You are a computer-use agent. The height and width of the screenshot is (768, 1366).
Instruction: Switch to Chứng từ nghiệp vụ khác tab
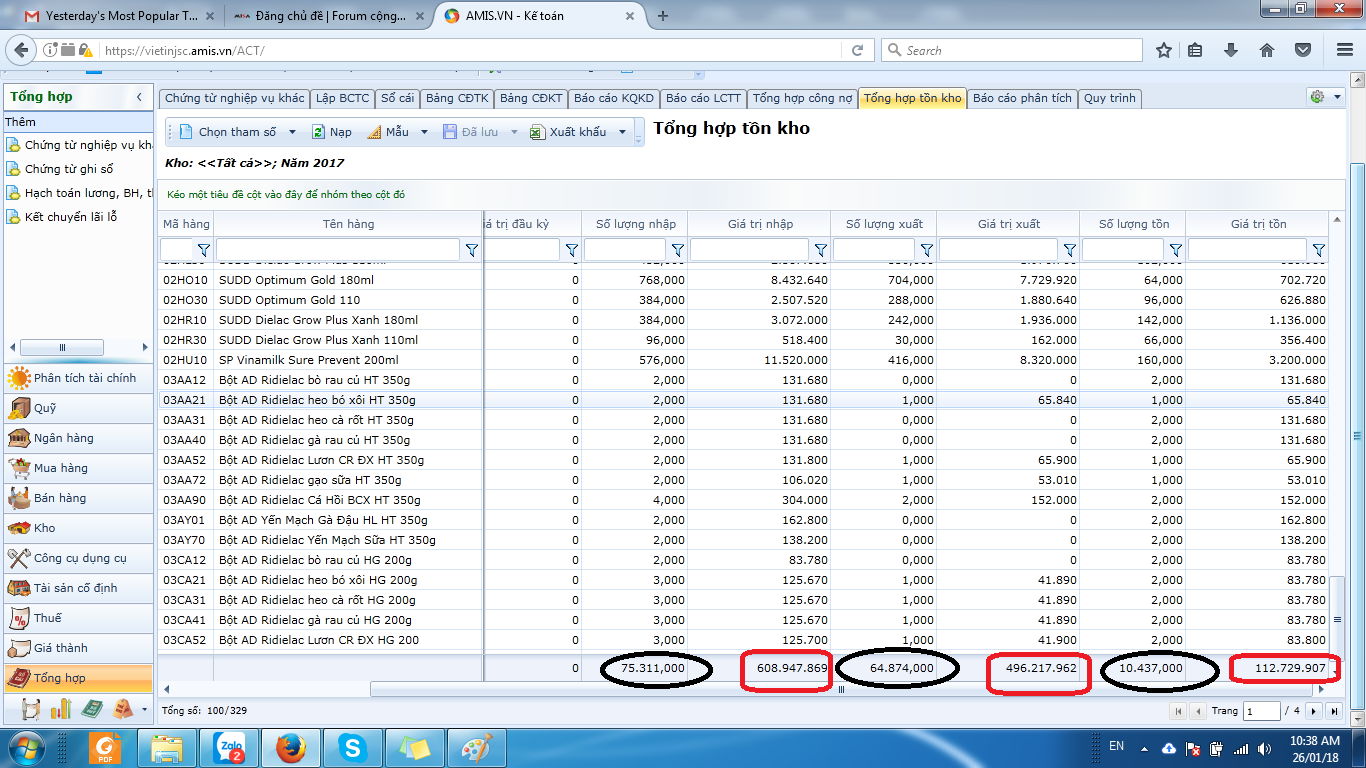pyautogui.click(x=234, y=98)
